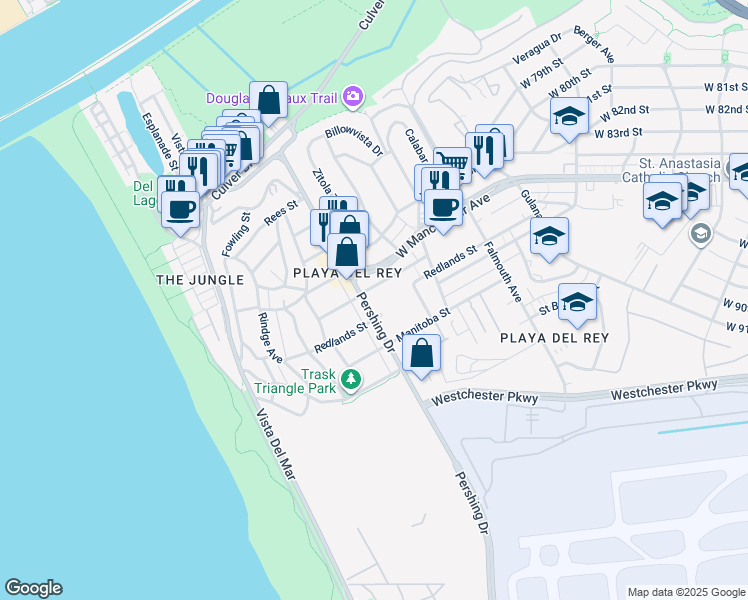This screenshot has height=600, width=748.
Task: Click THE JUNGLE neighborhood label
Action: click(x=200, y=280)
